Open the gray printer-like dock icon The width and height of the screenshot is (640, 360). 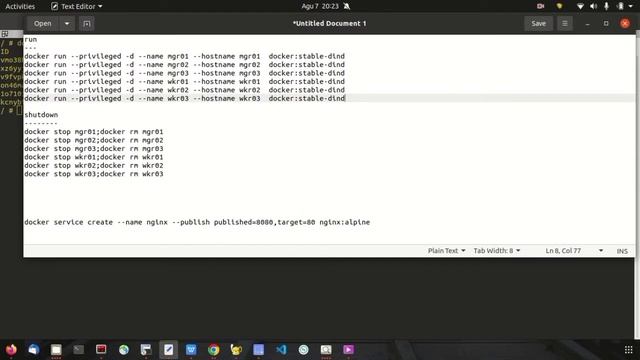(x=146, y=350)
